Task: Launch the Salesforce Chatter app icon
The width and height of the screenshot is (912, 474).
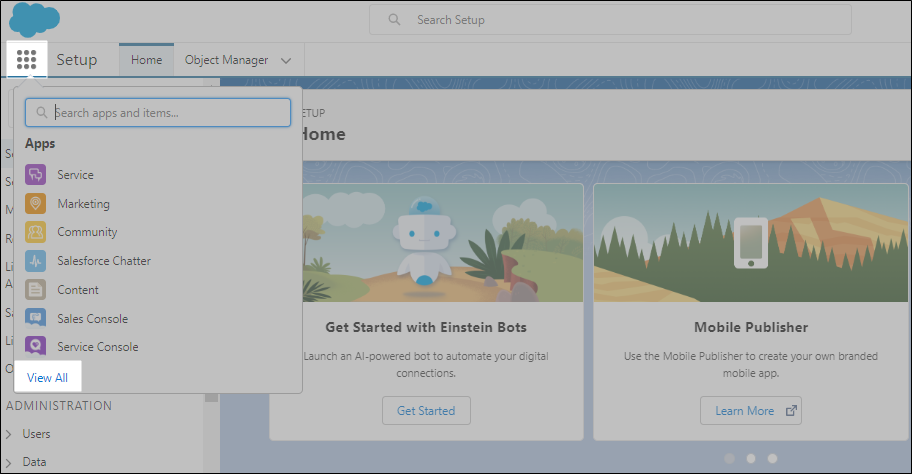Action: (36, 261)
